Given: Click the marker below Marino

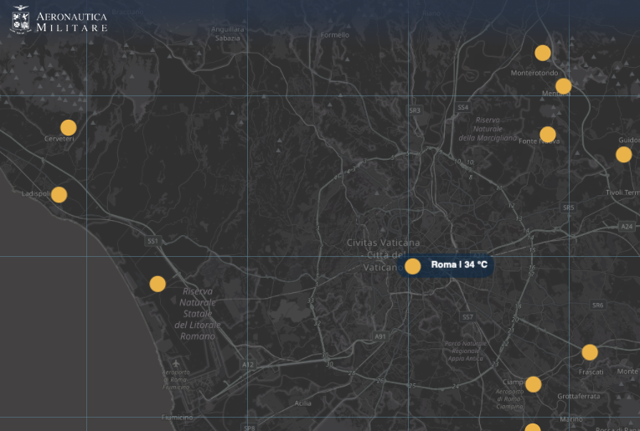Looking at the screenshot, I should [x=533, y=428].
